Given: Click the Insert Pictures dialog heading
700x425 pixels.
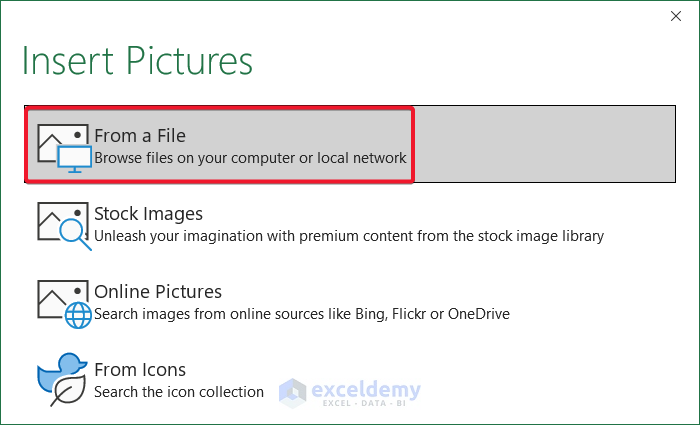Looking at the screenshot, I should point(137,60).
